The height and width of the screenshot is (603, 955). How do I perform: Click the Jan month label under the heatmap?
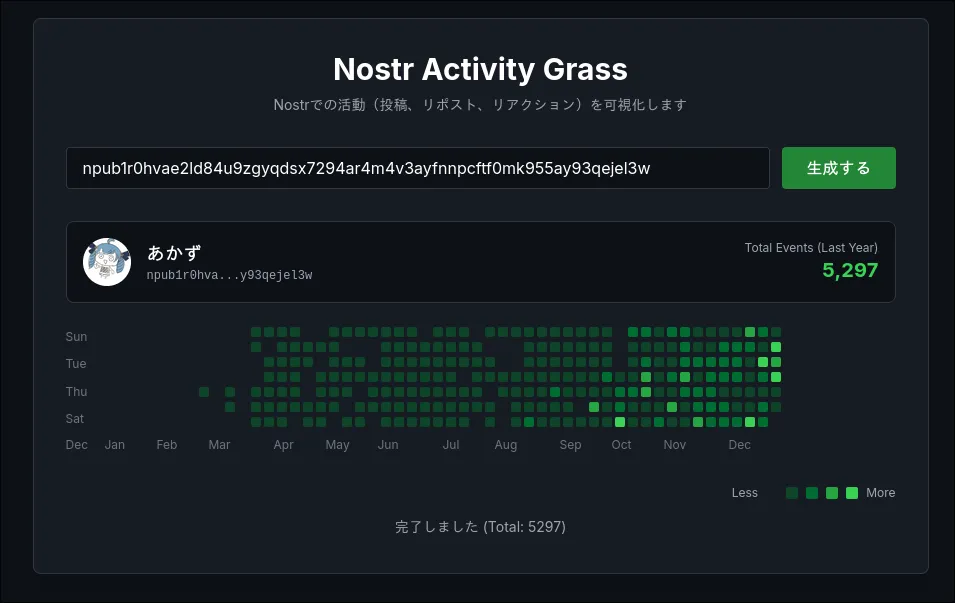click(115, 445)
